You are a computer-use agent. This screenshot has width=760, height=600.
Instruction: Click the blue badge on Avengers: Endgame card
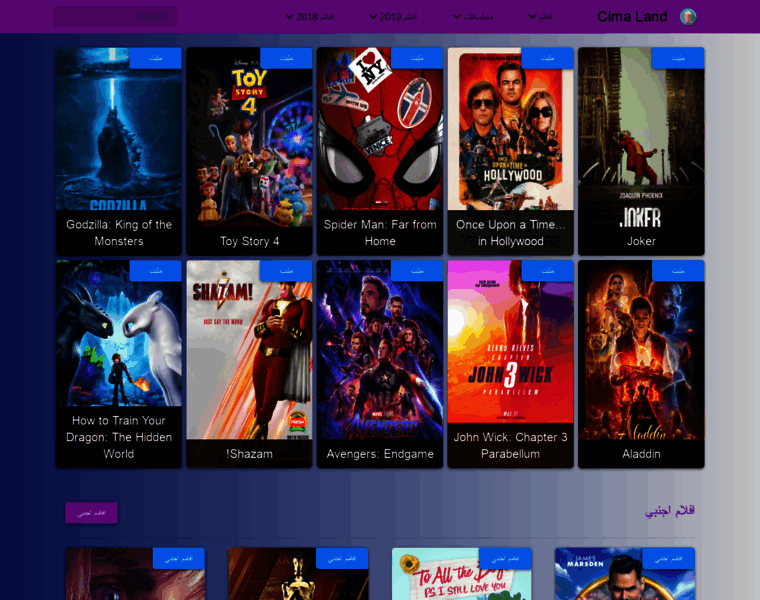(417, 271)
